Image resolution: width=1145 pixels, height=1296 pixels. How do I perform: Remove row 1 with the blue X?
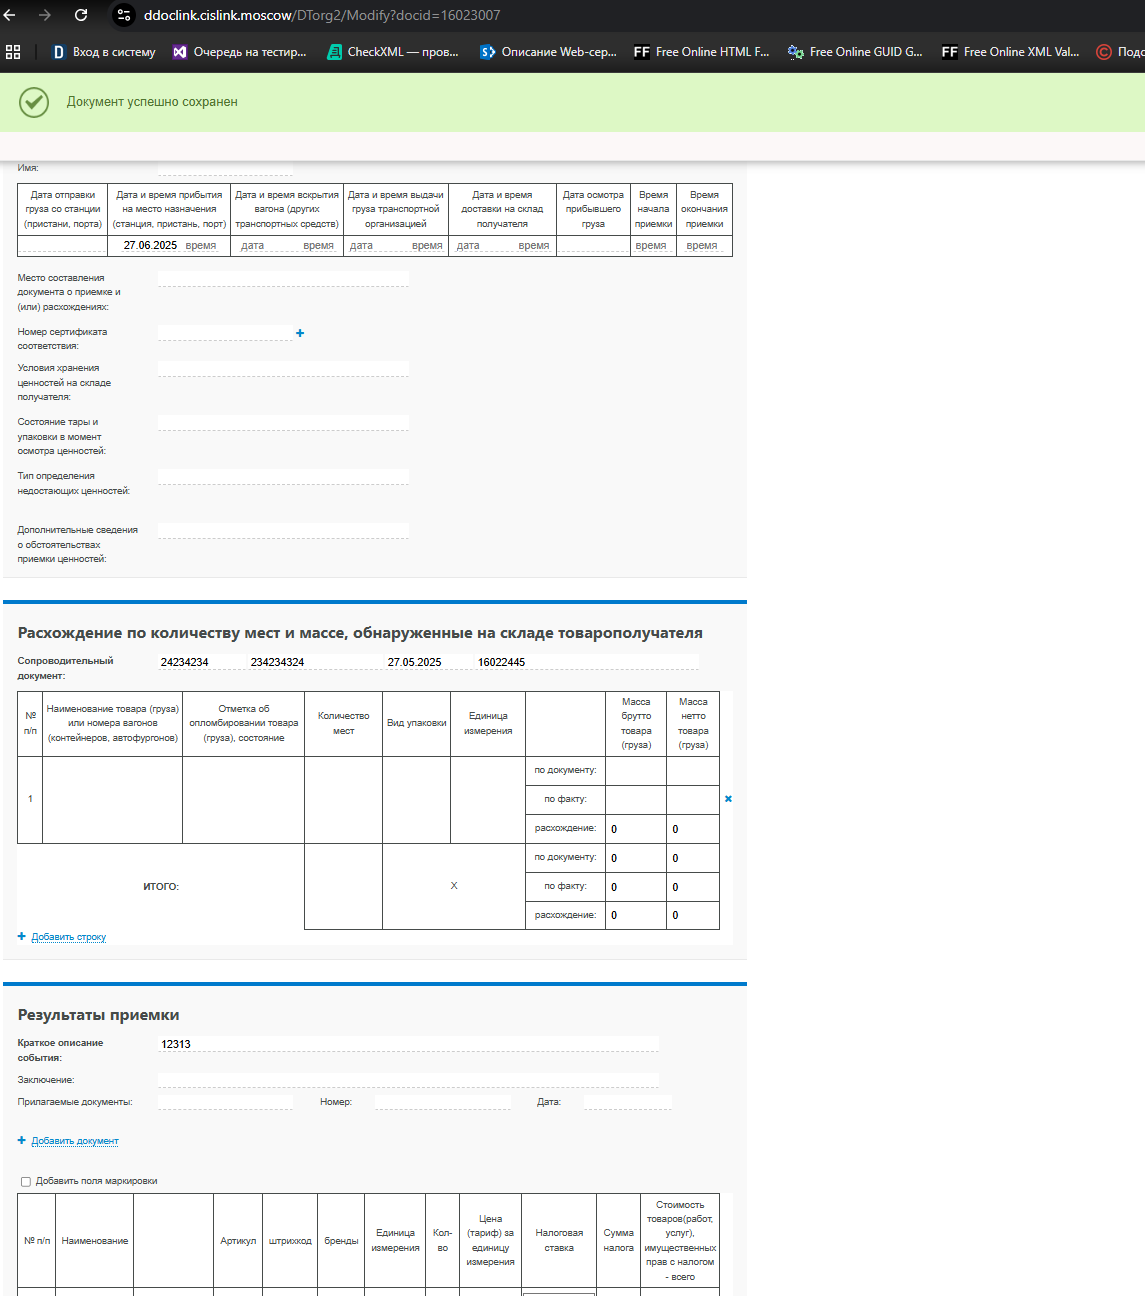[728, 798]
